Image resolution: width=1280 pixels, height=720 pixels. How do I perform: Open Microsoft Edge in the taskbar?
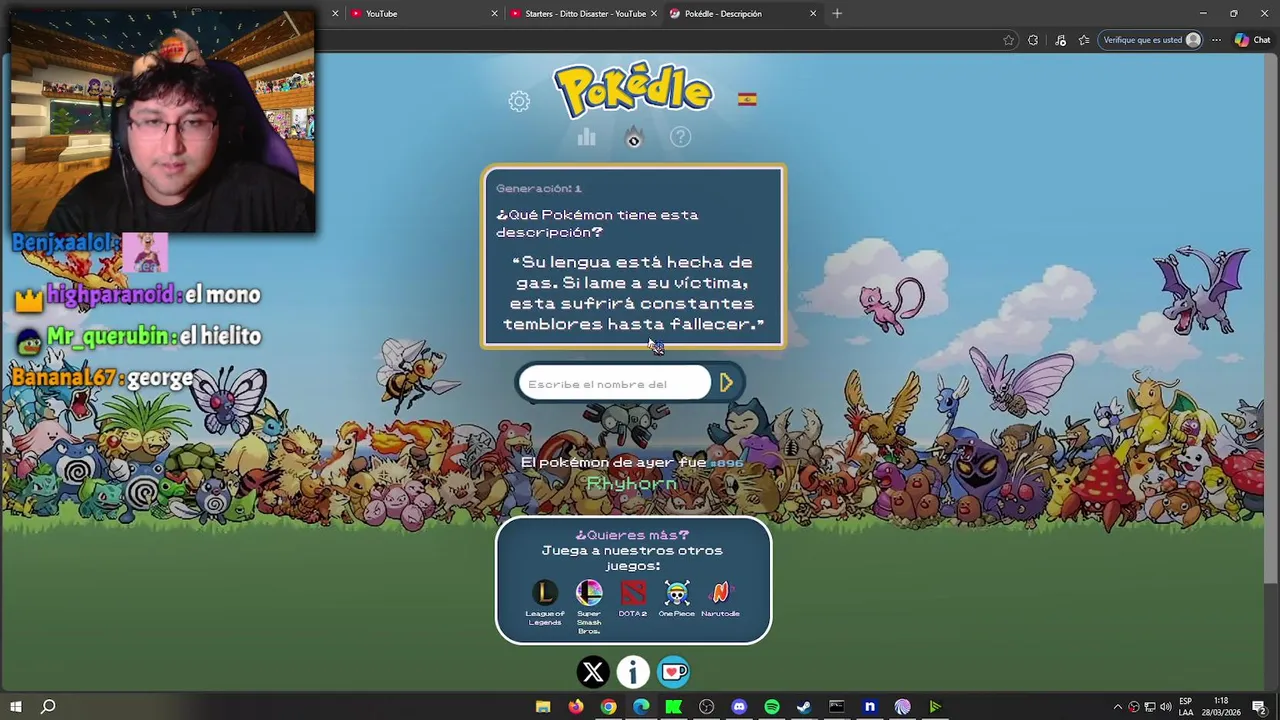641,707
